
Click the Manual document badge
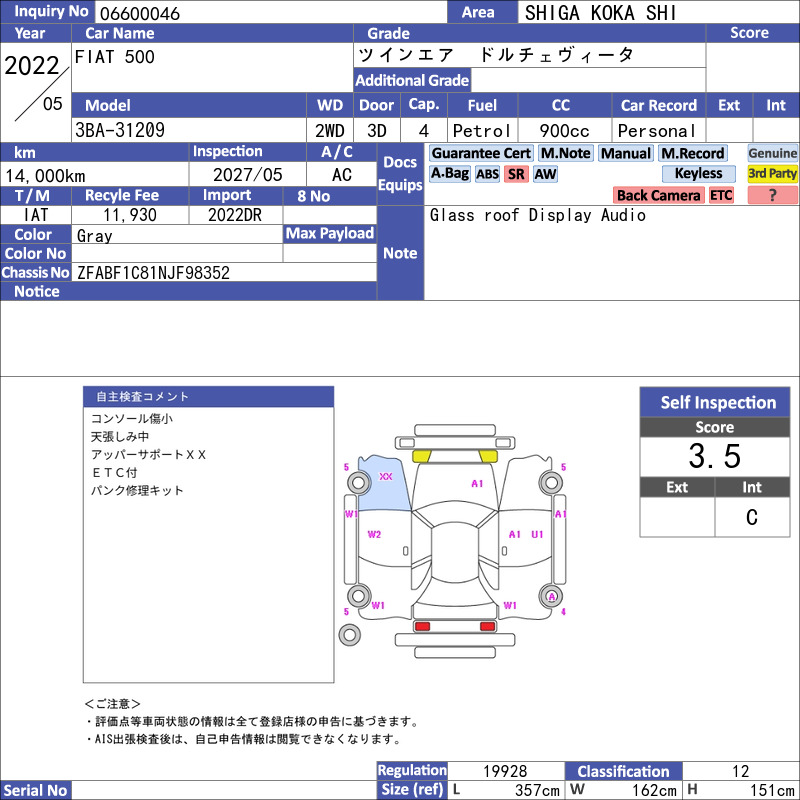pos(626,153)
